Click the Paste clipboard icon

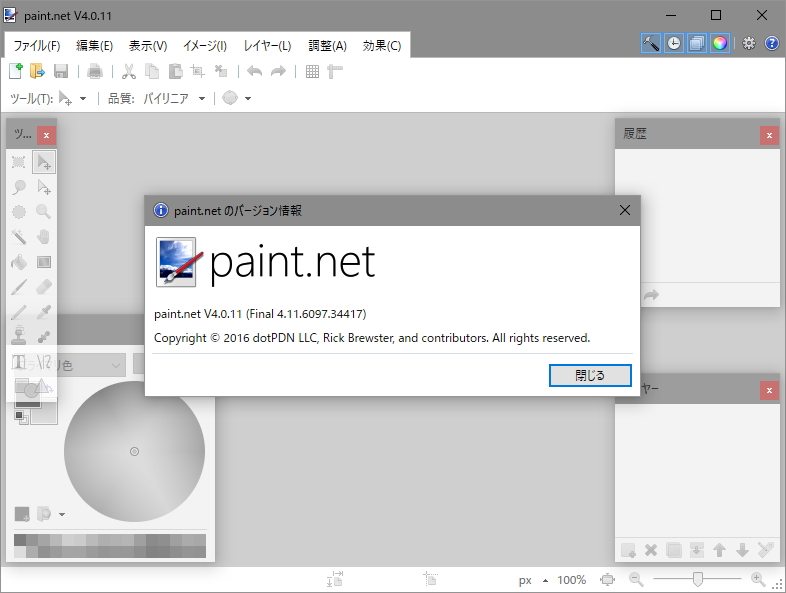point(175,71)
